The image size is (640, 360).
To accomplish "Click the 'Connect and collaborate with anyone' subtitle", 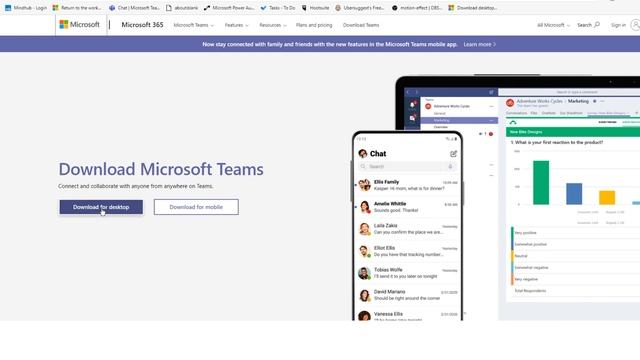I will coord(136,186).
